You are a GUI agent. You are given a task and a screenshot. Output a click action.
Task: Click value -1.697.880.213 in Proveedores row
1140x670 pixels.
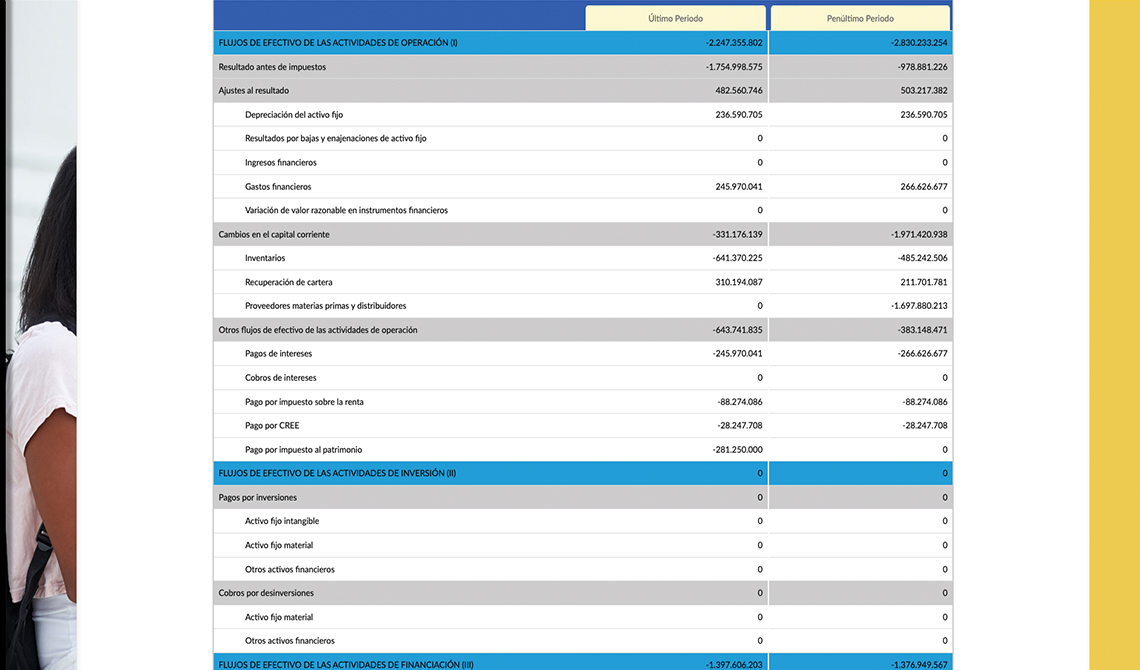919,306
